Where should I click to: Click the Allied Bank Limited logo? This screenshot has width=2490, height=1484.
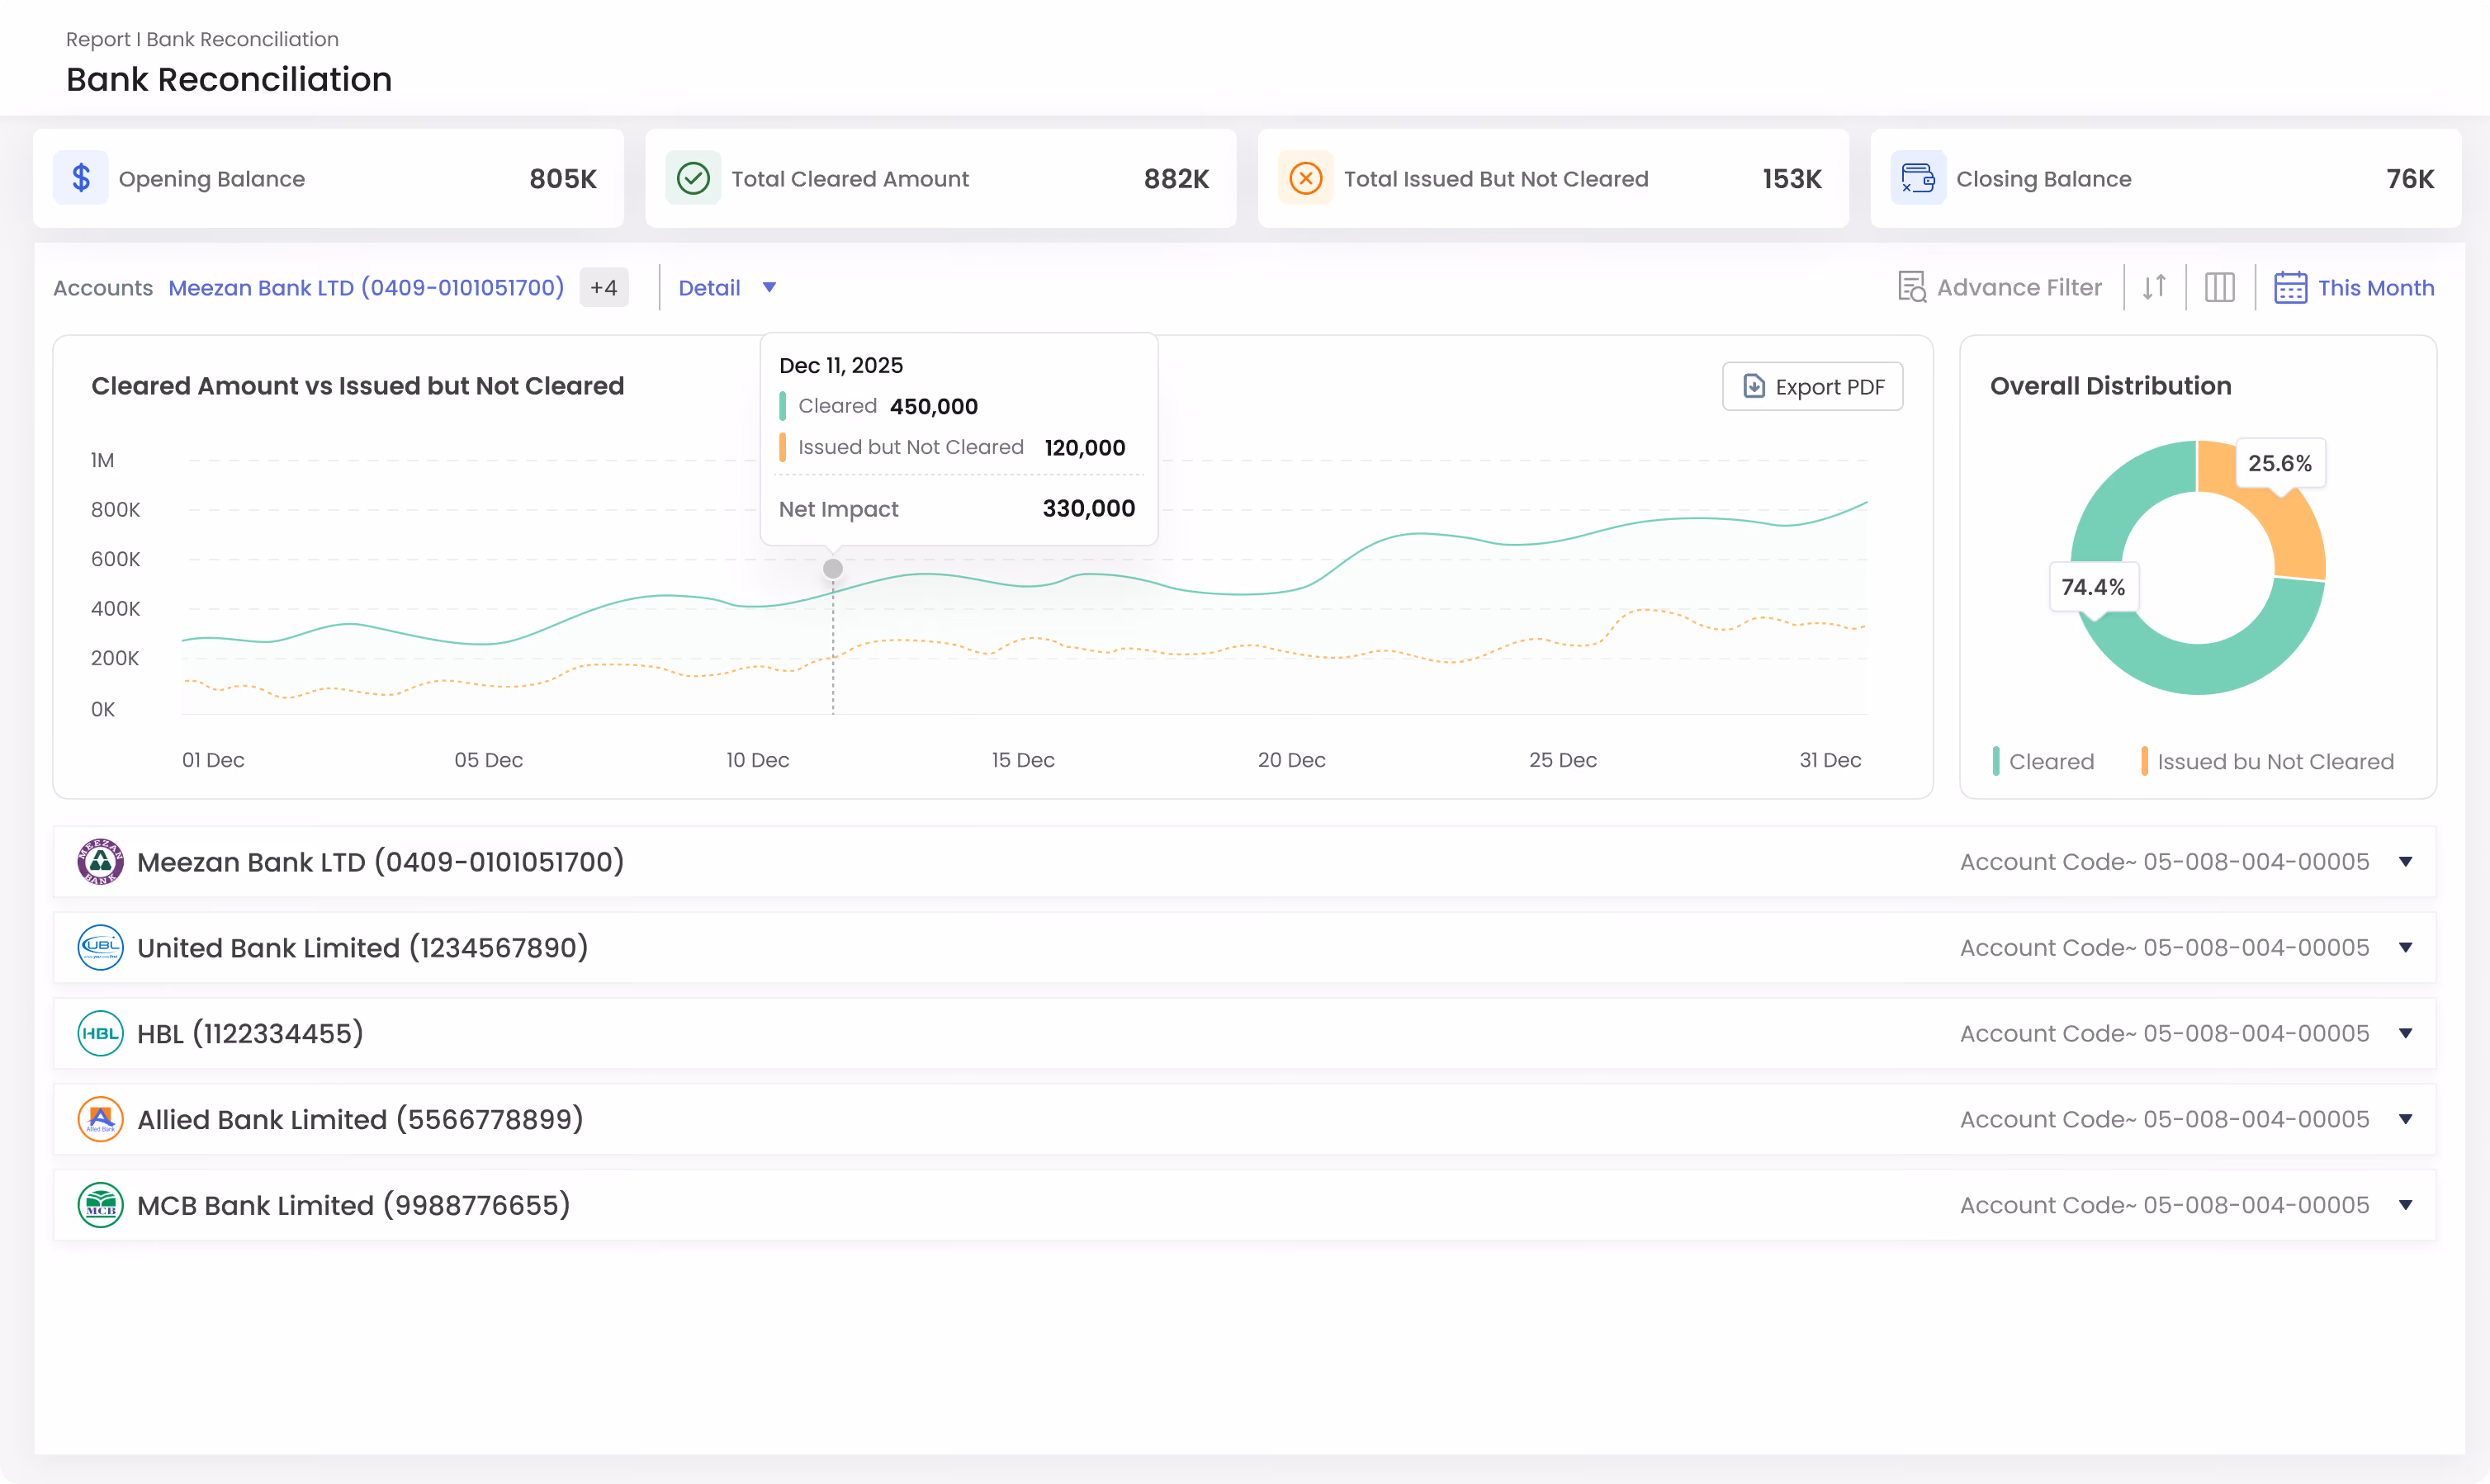100,1119
